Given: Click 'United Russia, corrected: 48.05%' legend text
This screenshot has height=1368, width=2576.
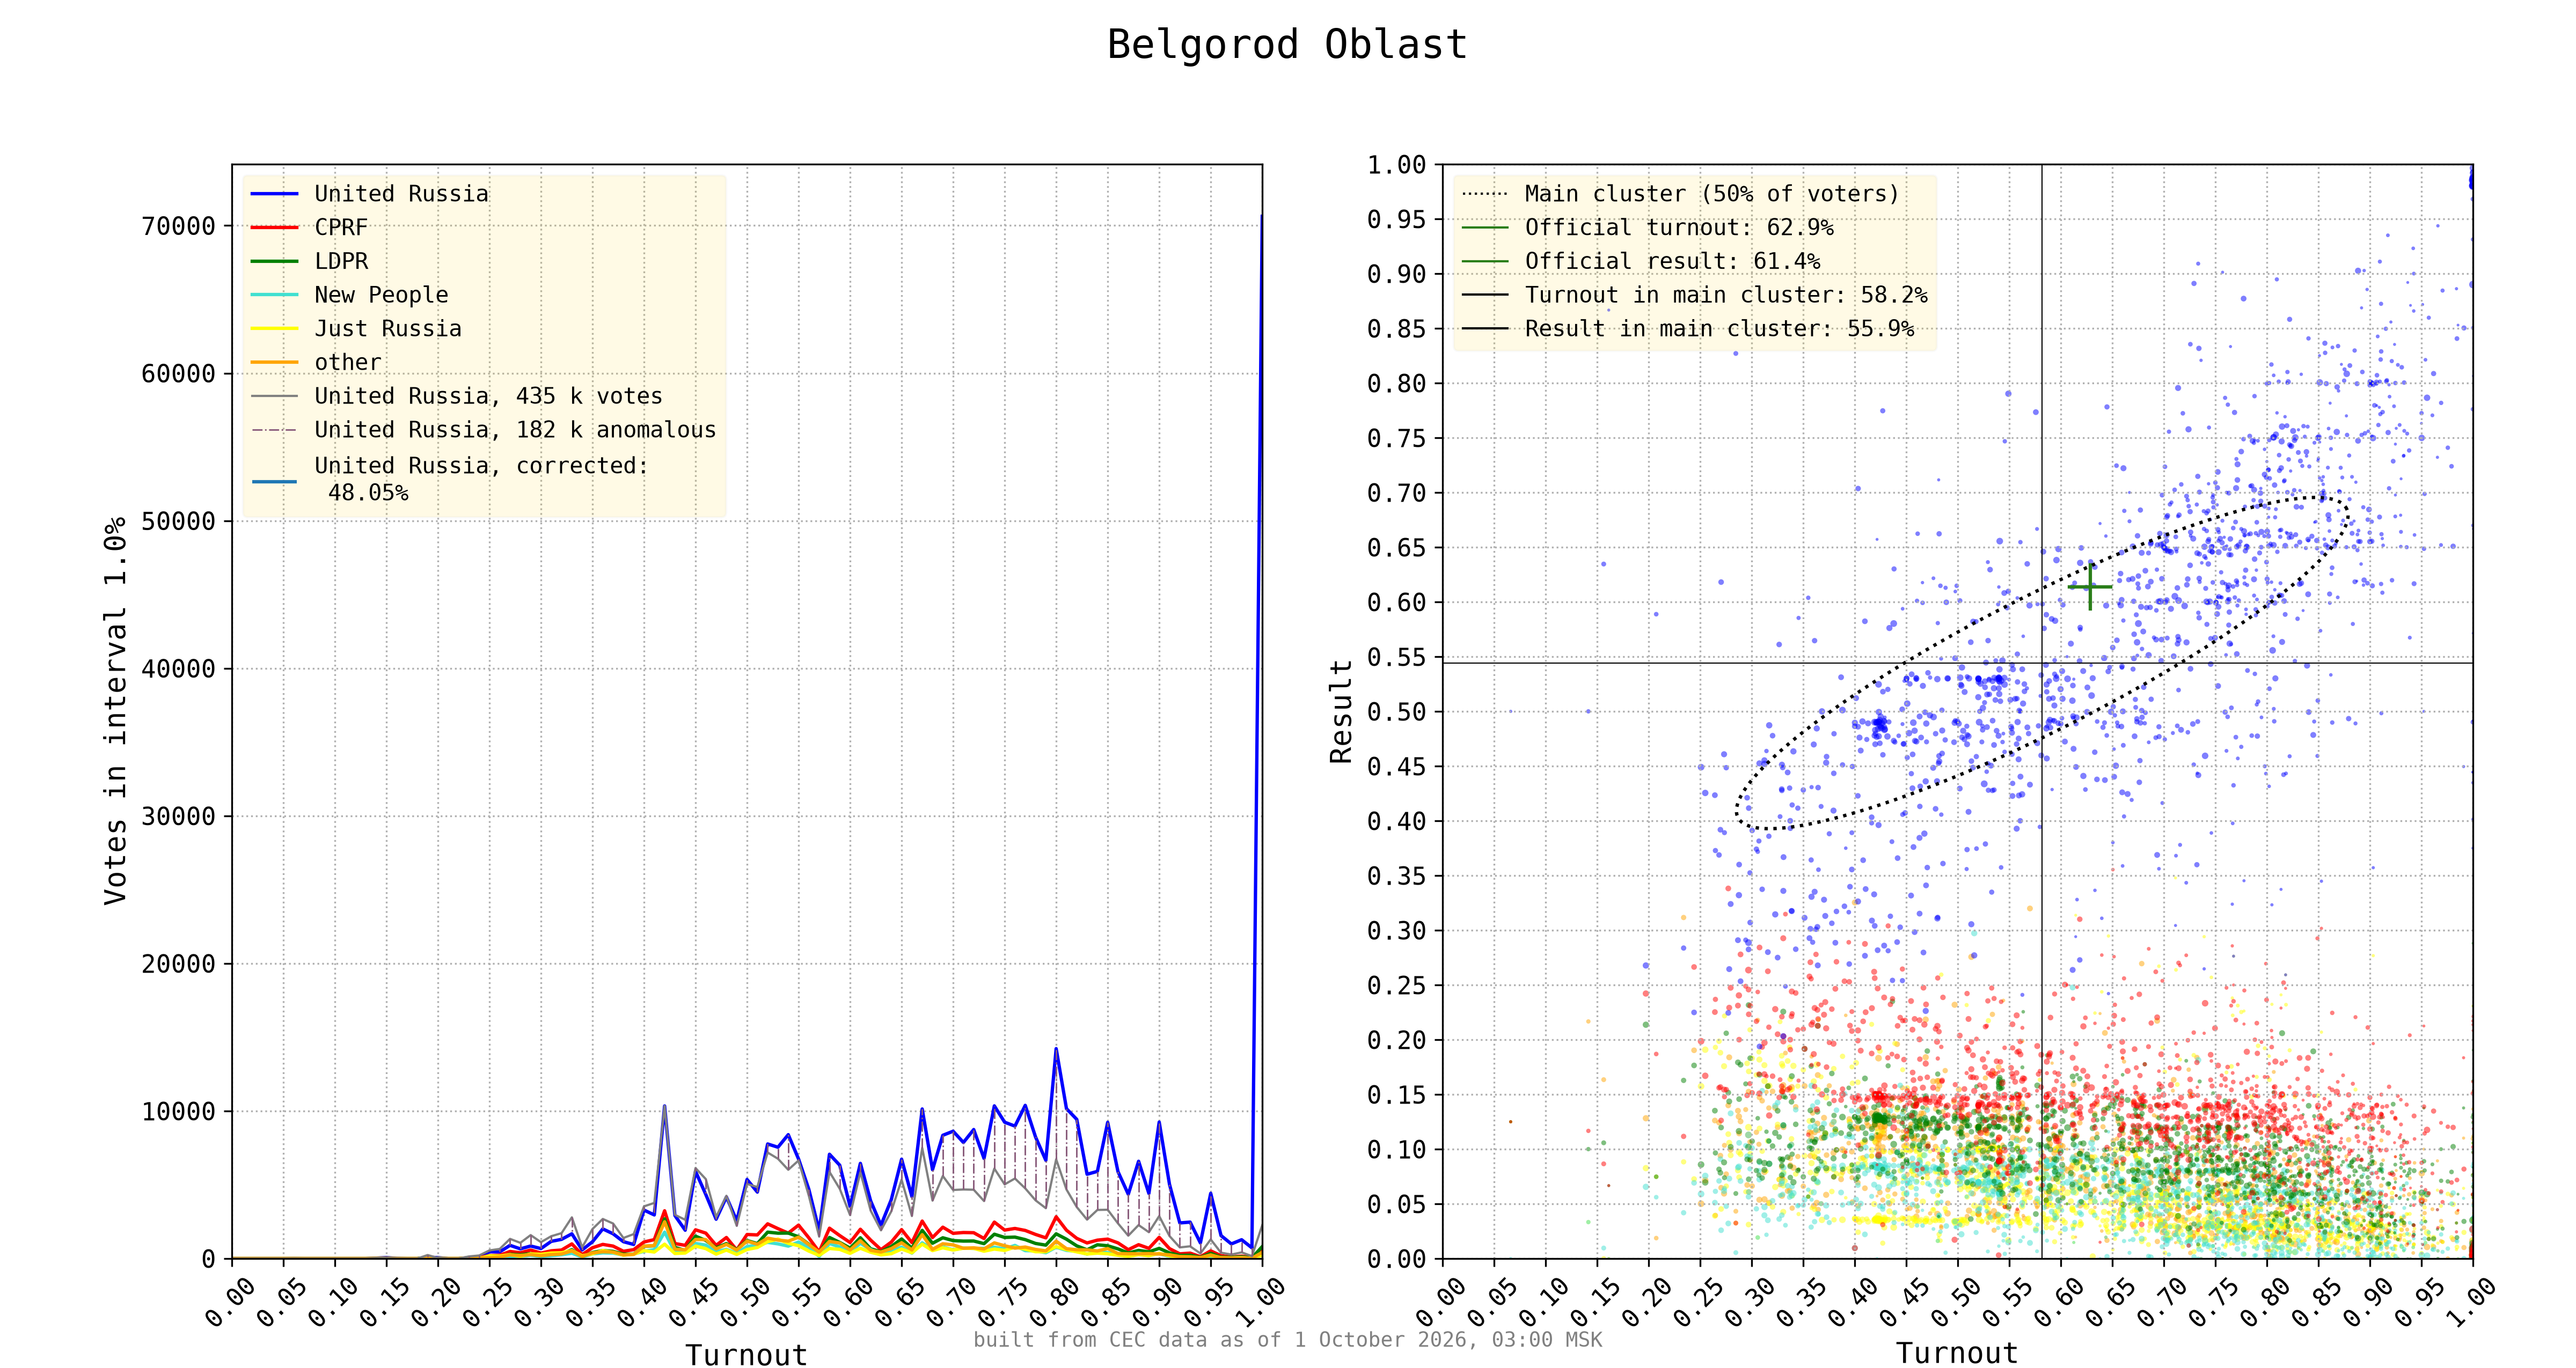Looking at the screenshot, I should point(481,479).
